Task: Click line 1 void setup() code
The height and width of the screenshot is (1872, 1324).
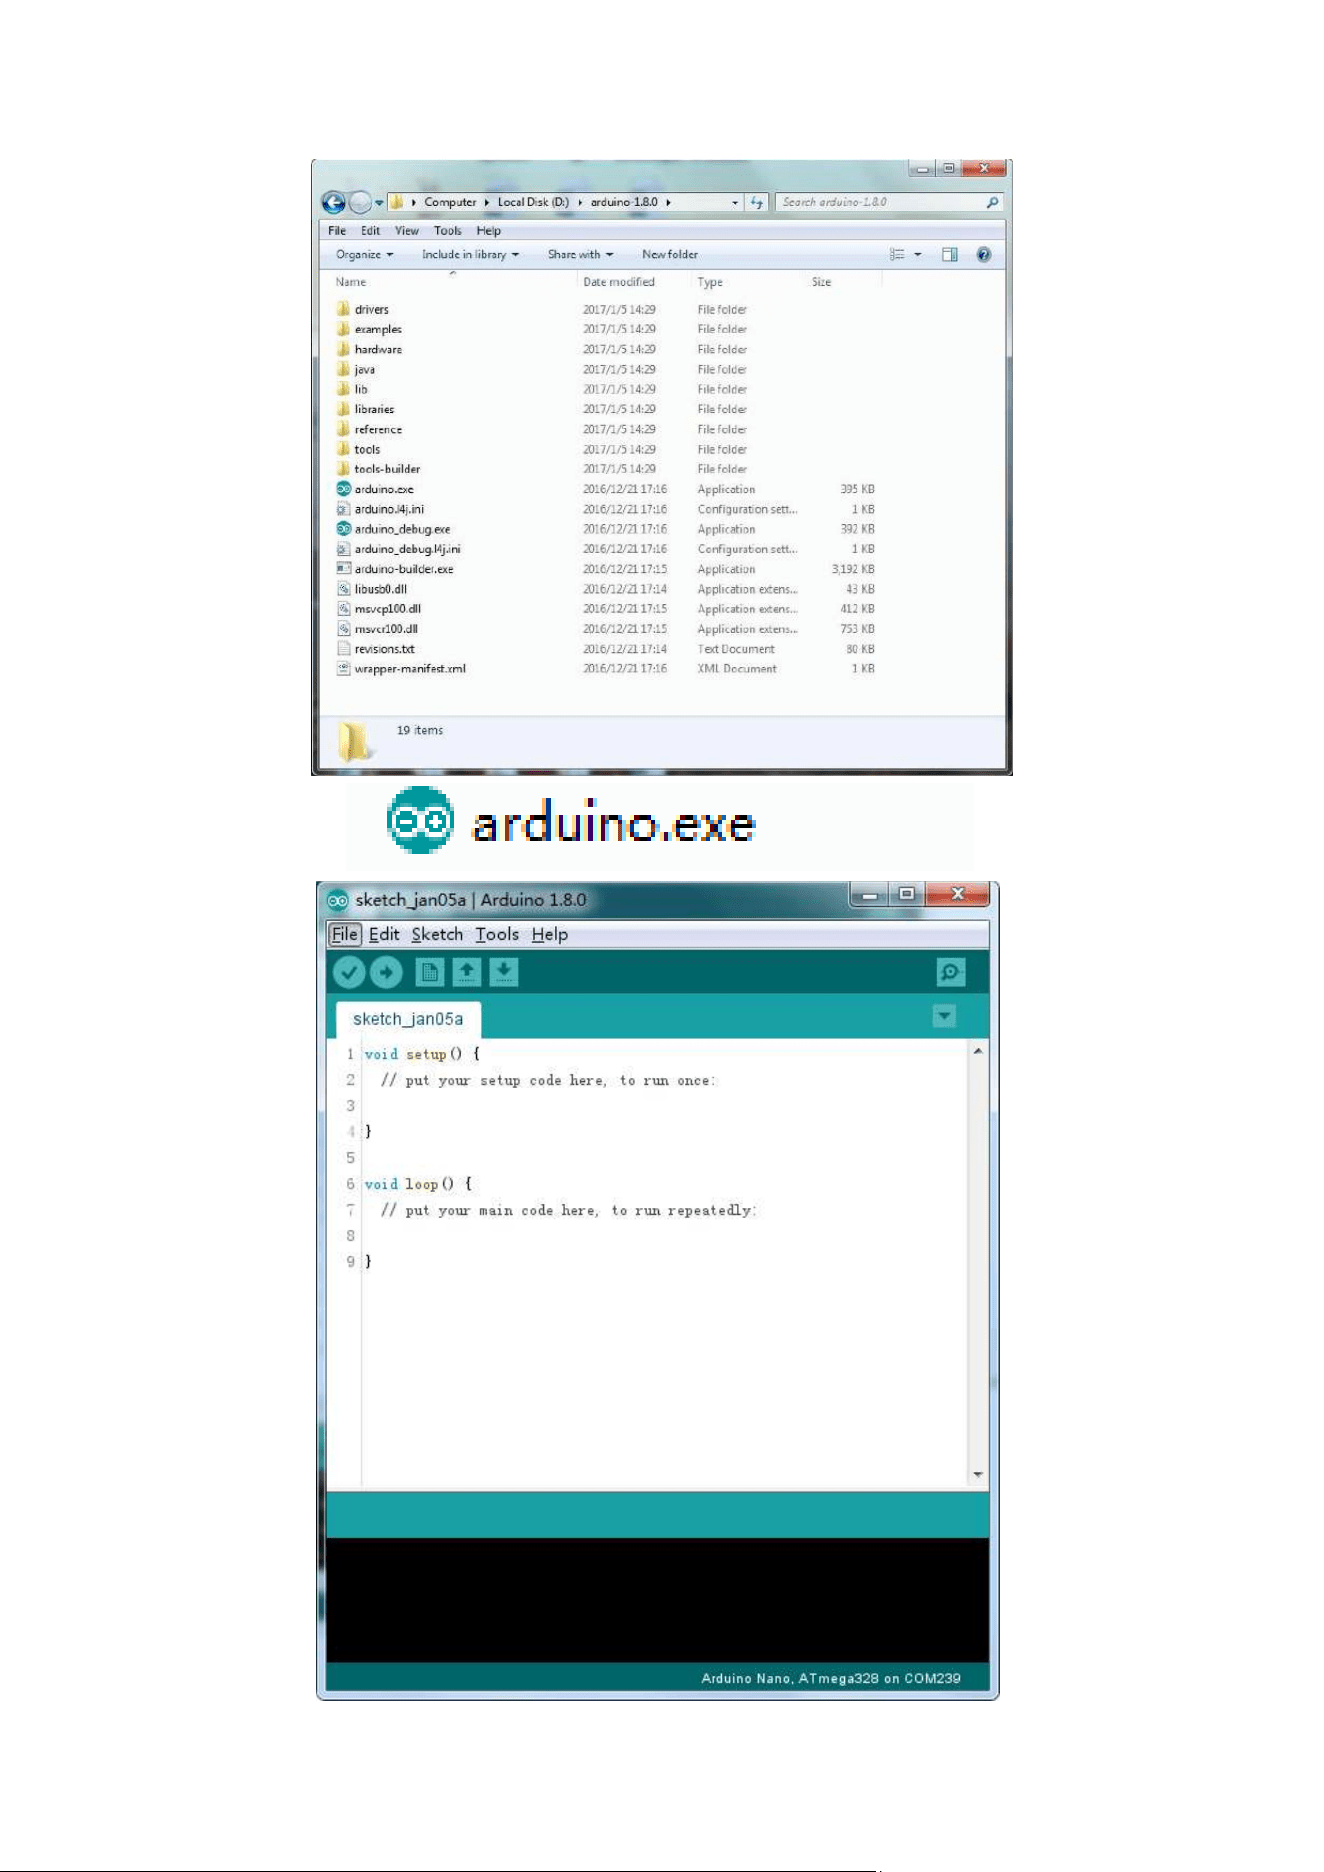Action: (x=422, y=1054)
